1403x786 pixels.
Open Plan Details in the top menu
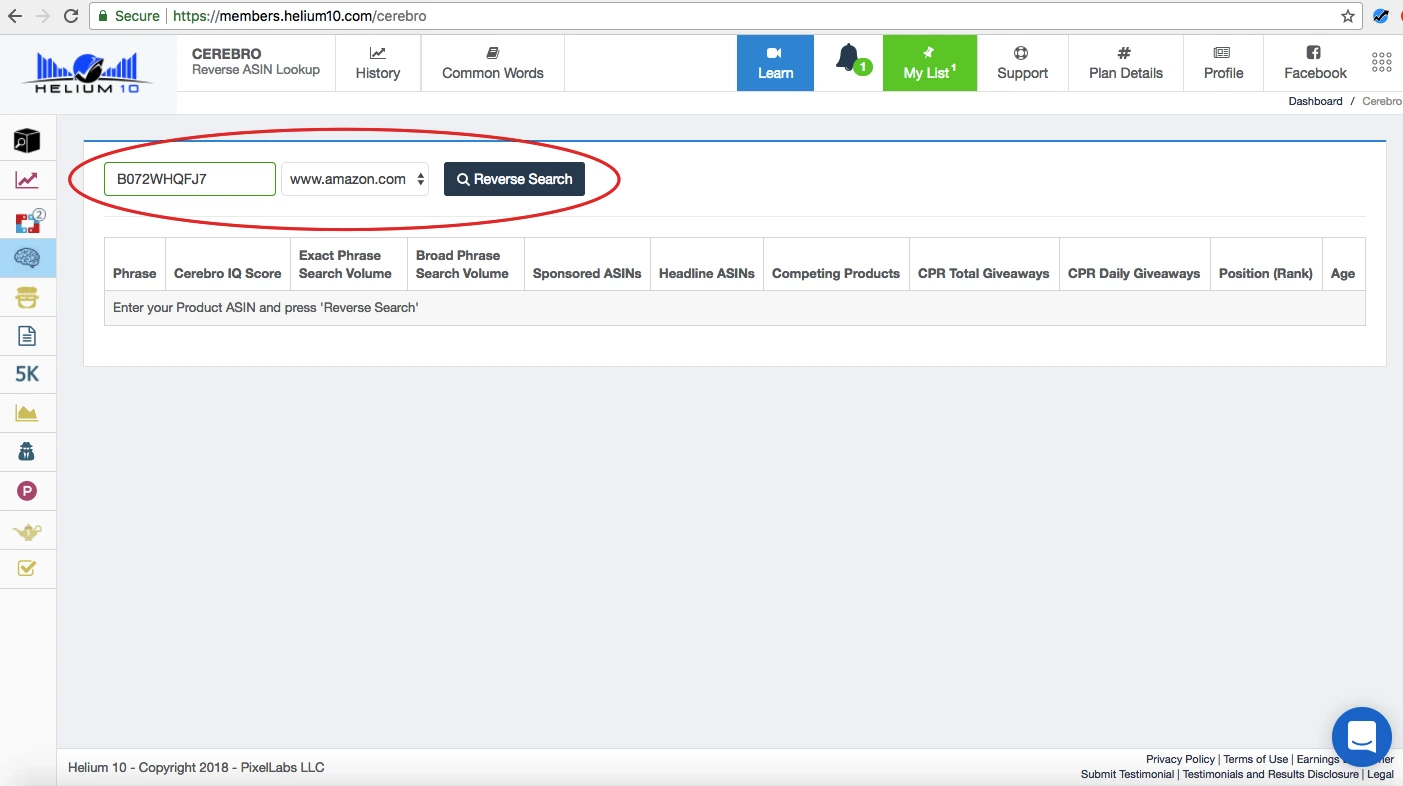(1125, 63)
